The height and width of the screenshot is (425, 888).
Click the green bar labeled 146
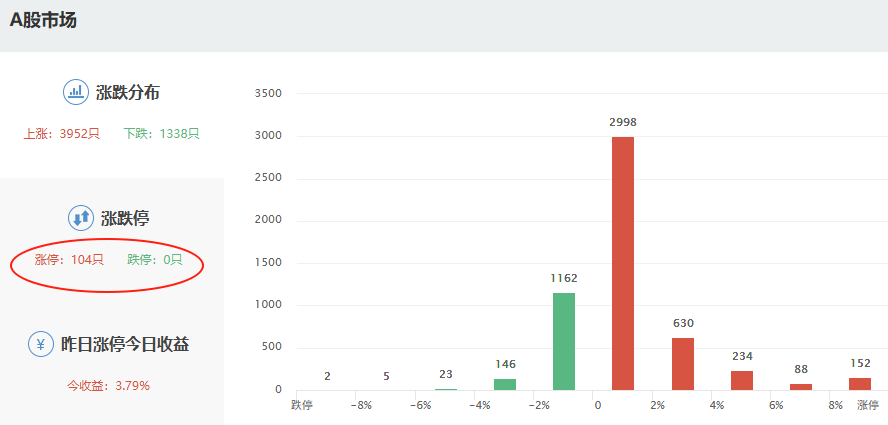click(x=505, y=384)
